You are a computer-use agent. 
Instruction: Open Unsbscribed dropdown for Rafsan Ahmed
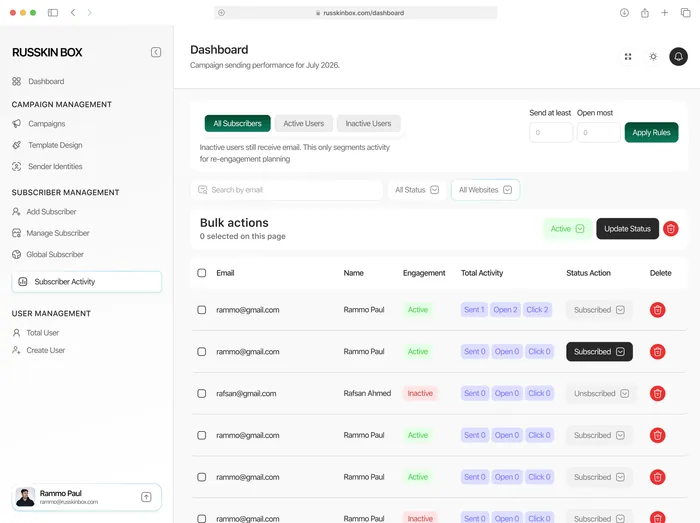click(601, 394)
